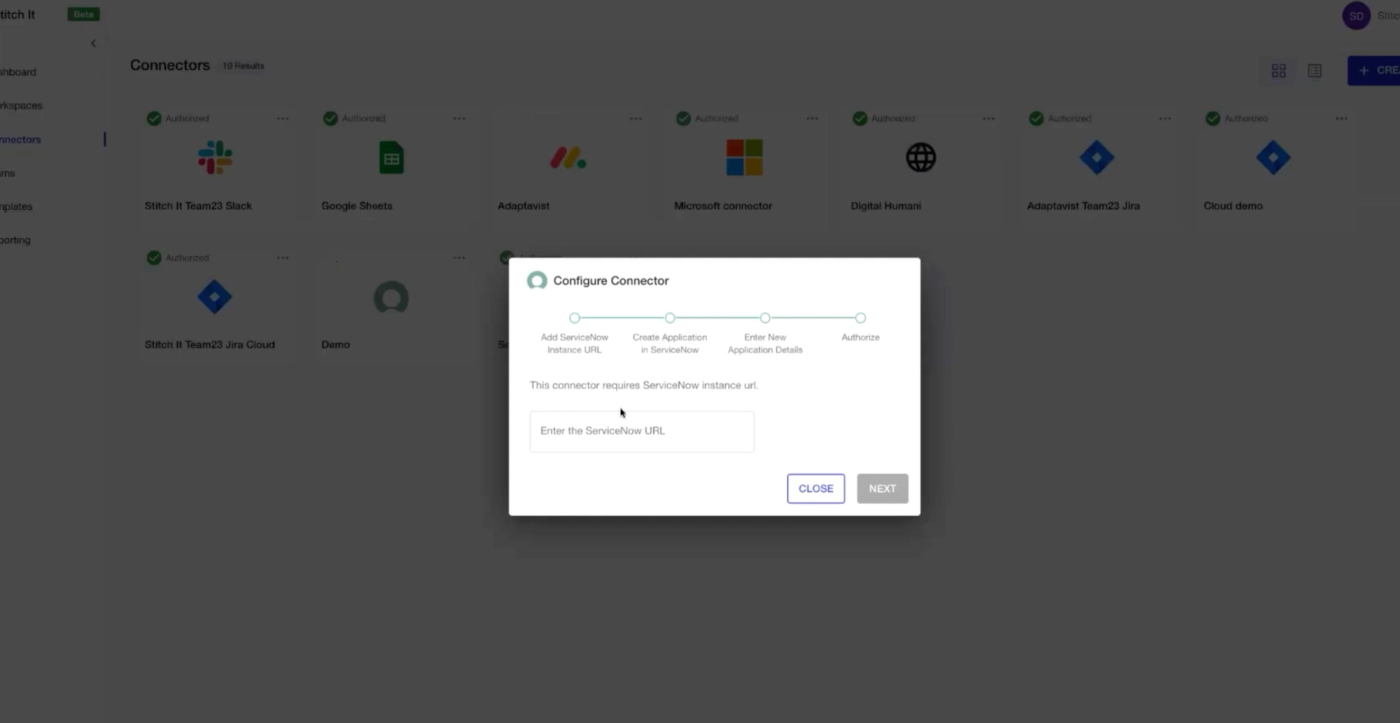The height and width of the screenshot is (723, 1400).
Task: Click the CLOSE button in the dialog
Action: pyautogui.click(x=815, y=488)
